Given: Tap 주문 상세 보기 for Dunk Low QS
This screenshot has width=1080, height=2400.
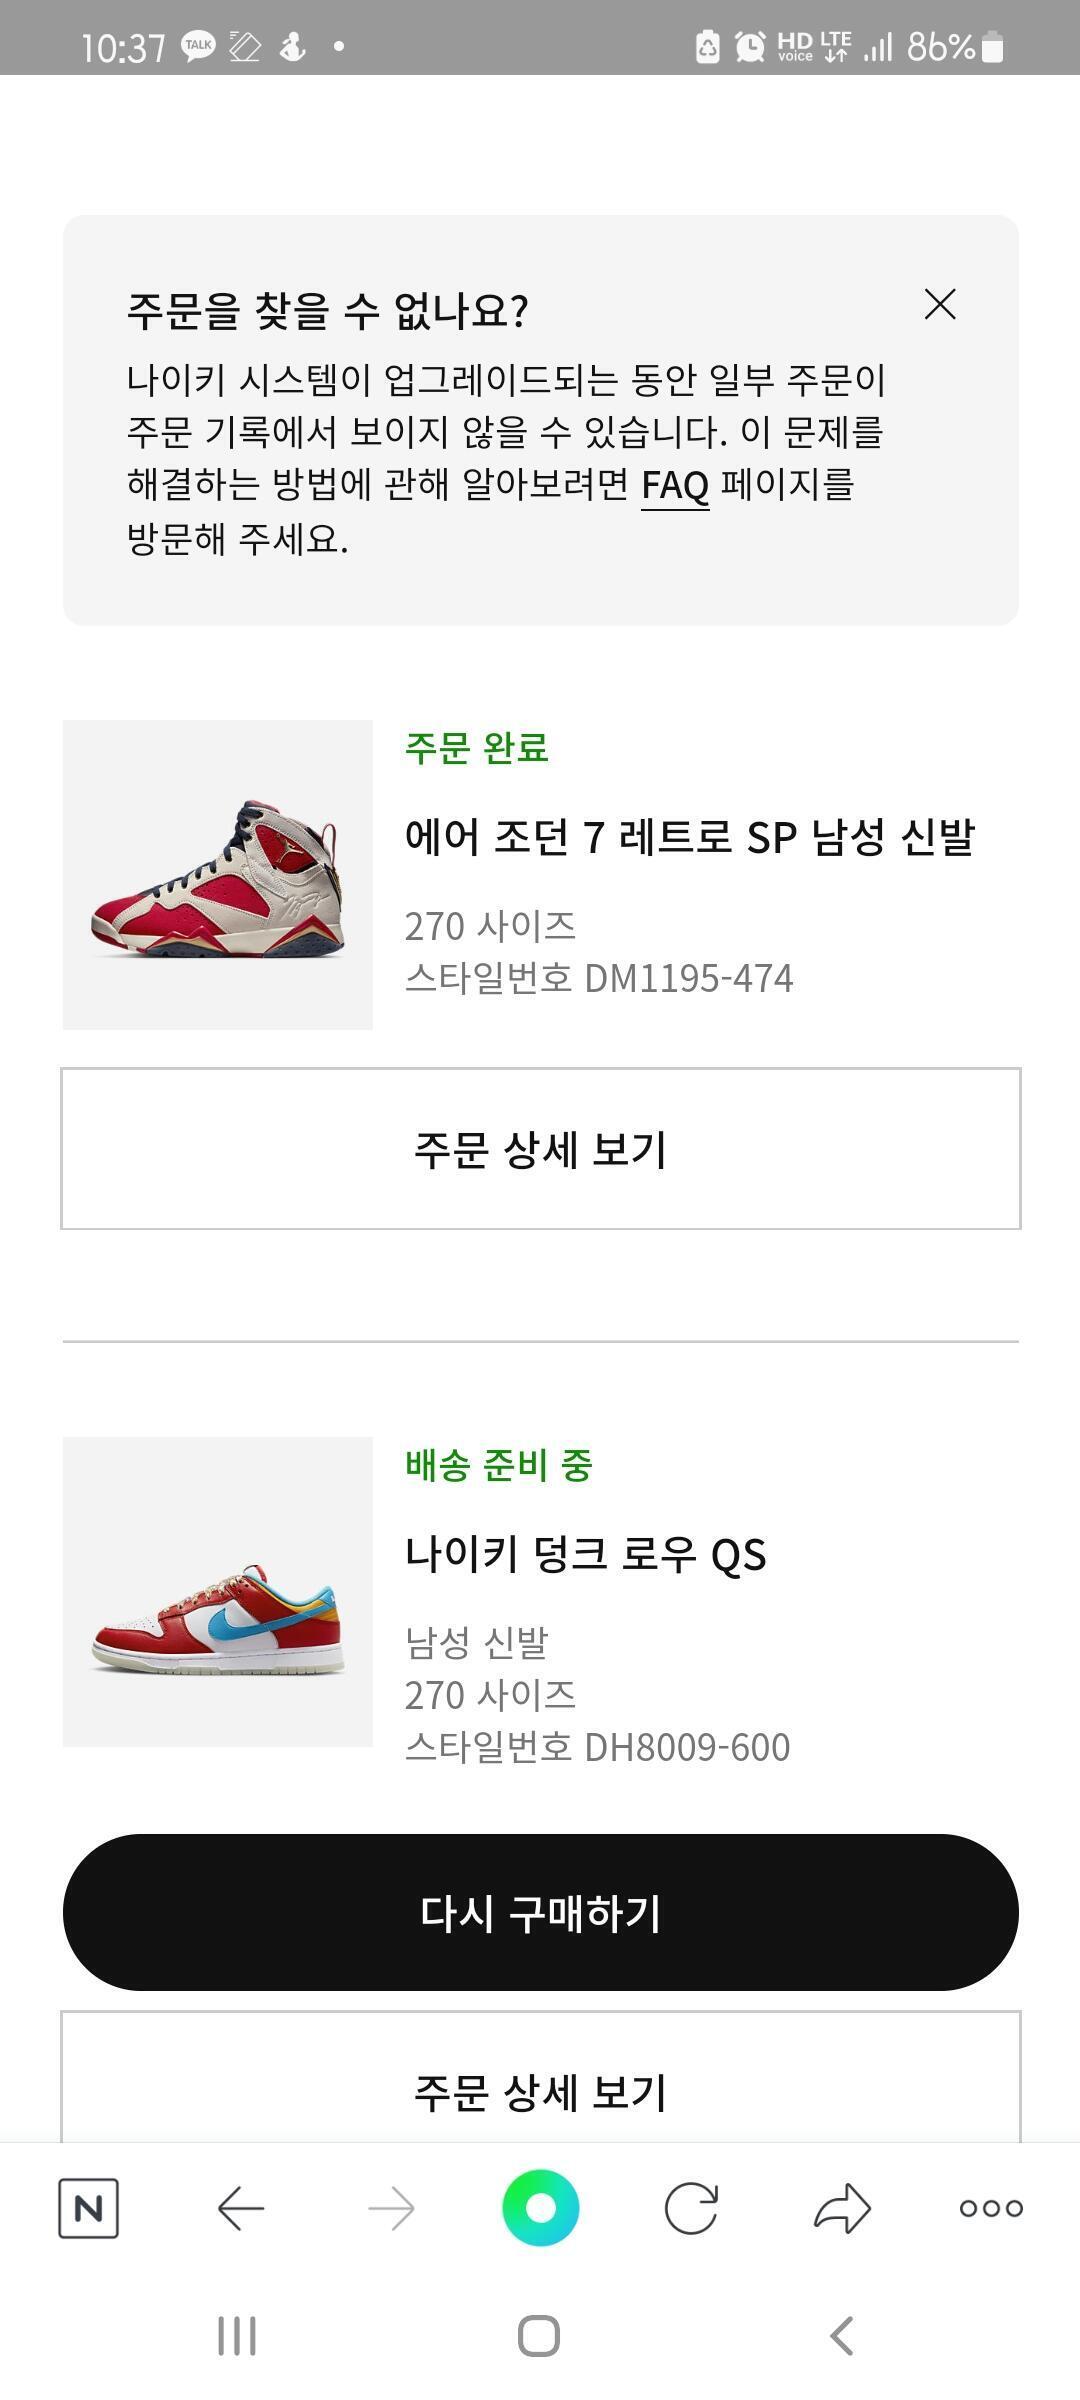Looking at the screenshot, I should [541, 2080].
